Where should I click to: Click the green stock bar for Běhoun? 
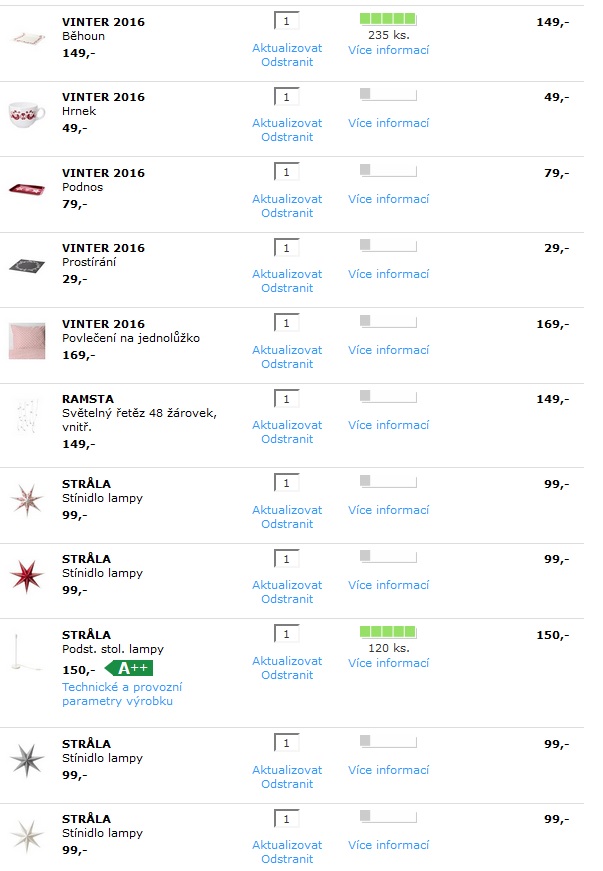pos(388,19)
